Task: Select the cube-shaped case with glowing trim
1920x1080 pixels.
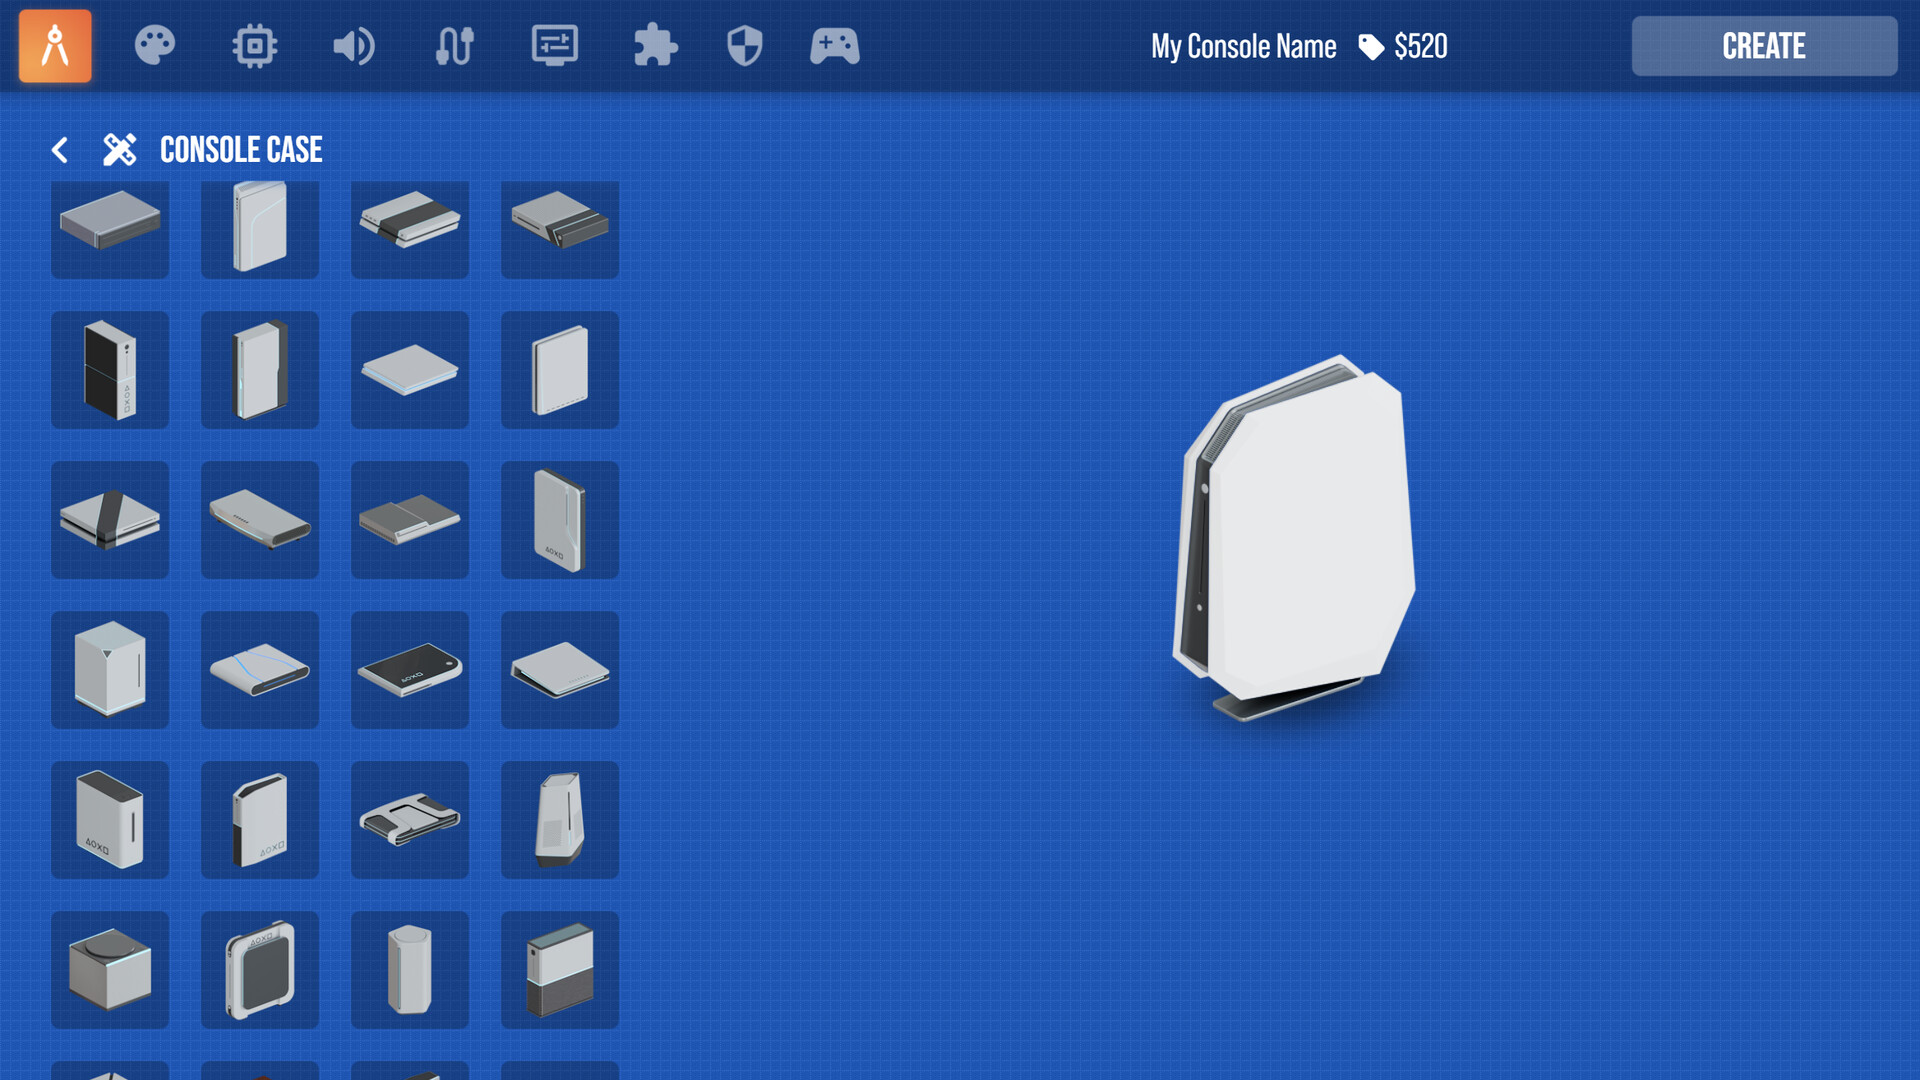Action: 110,970
